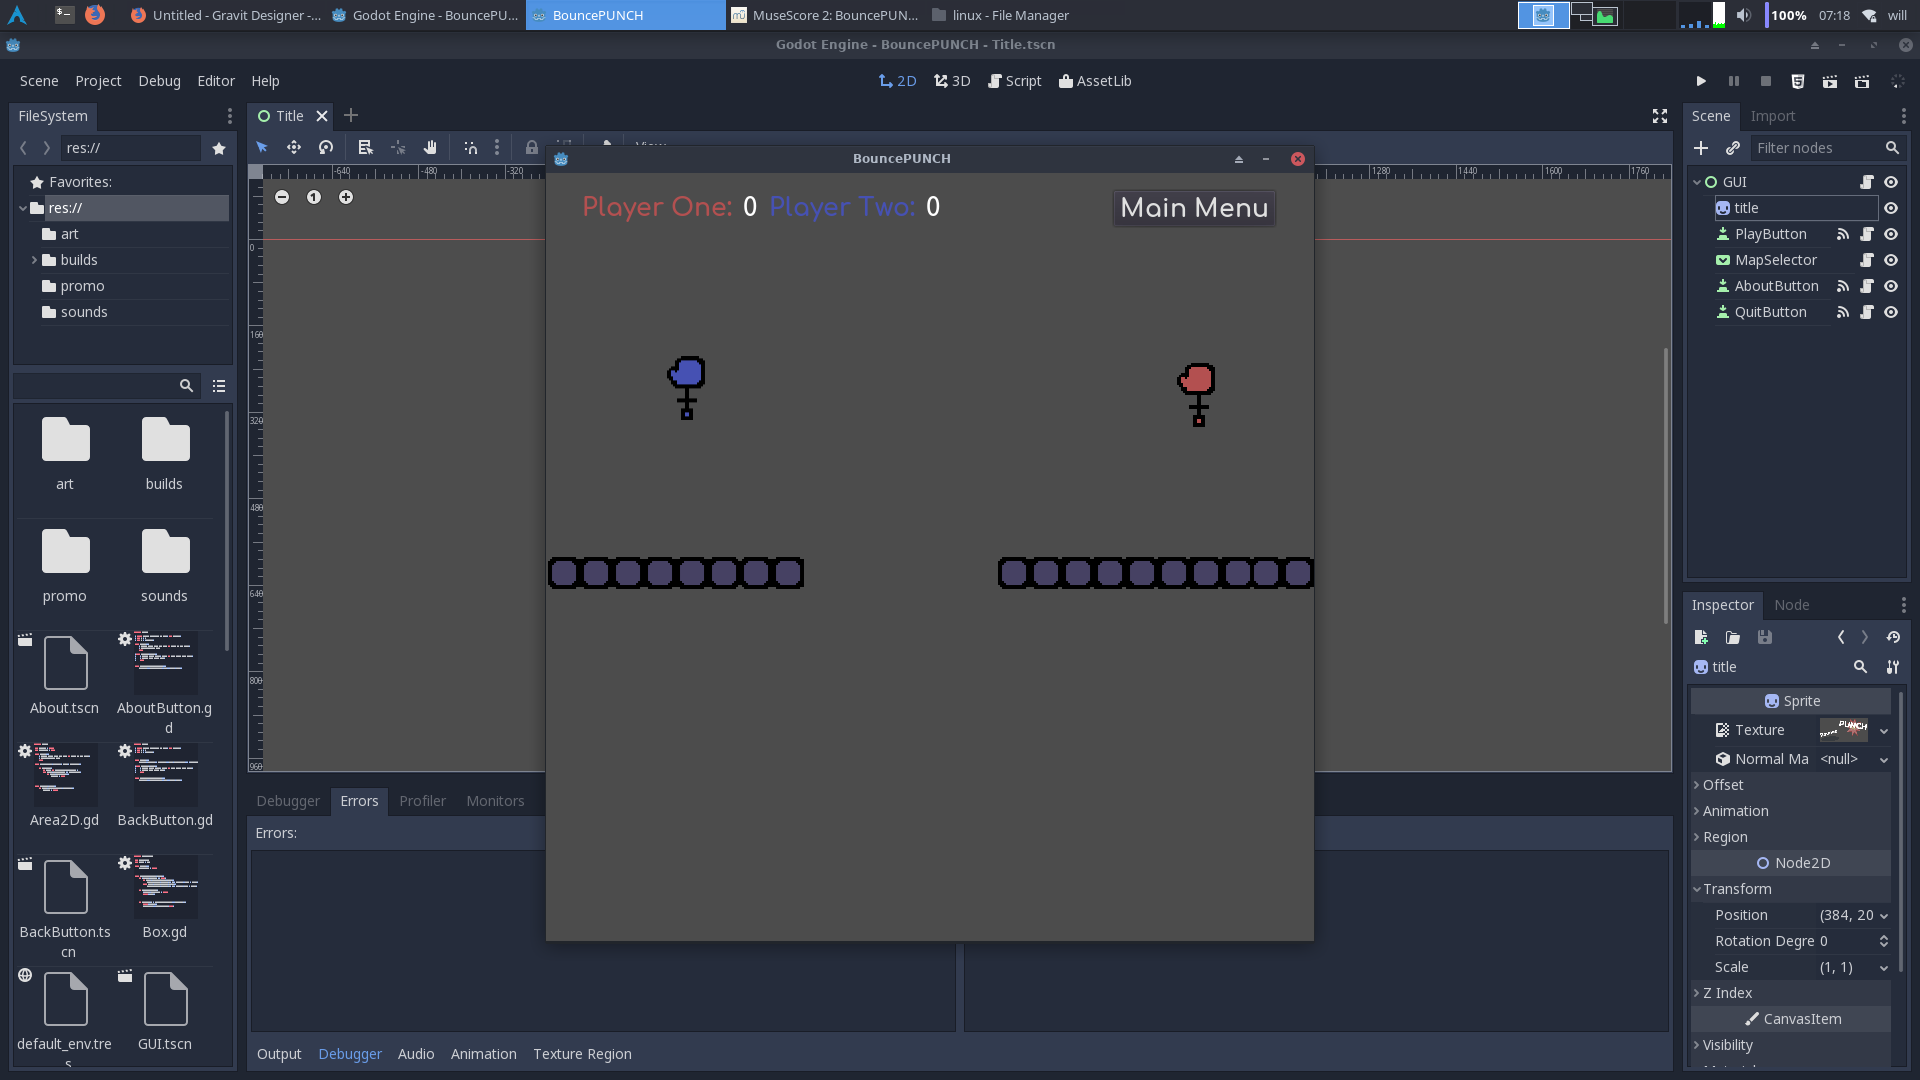Viewport: 1920px width, 1080px height.
Task: Open the Debug menu
Action: coord(159,81)
